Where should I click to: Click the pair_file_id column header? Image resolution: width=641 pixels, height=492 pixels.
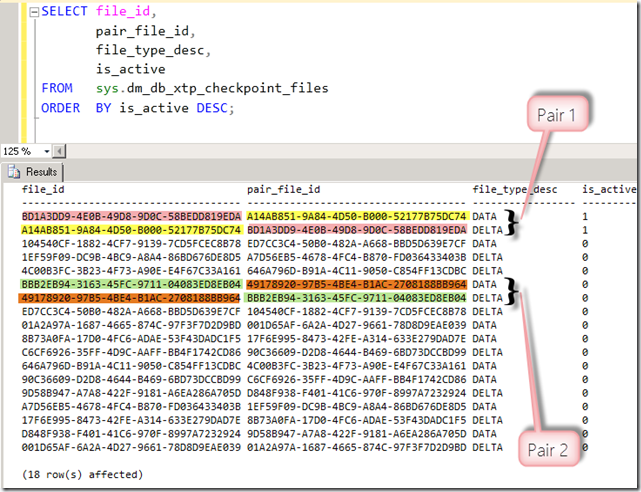coord(283,189)
